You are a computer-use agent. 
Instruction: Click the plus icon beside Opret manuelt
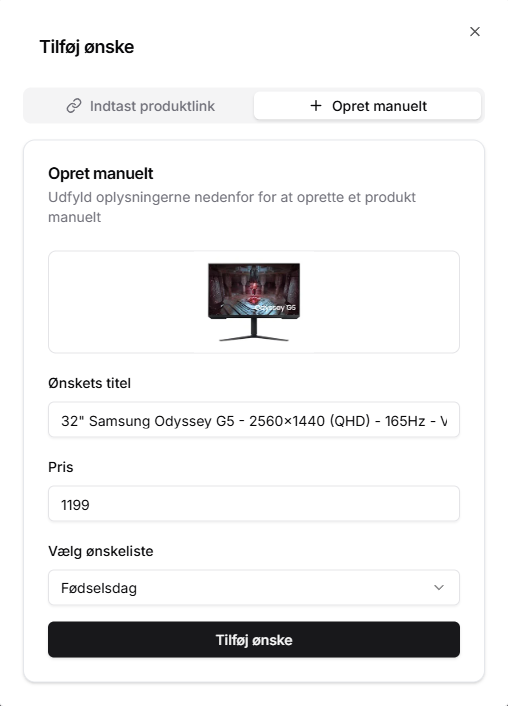(x=316, y=106)
